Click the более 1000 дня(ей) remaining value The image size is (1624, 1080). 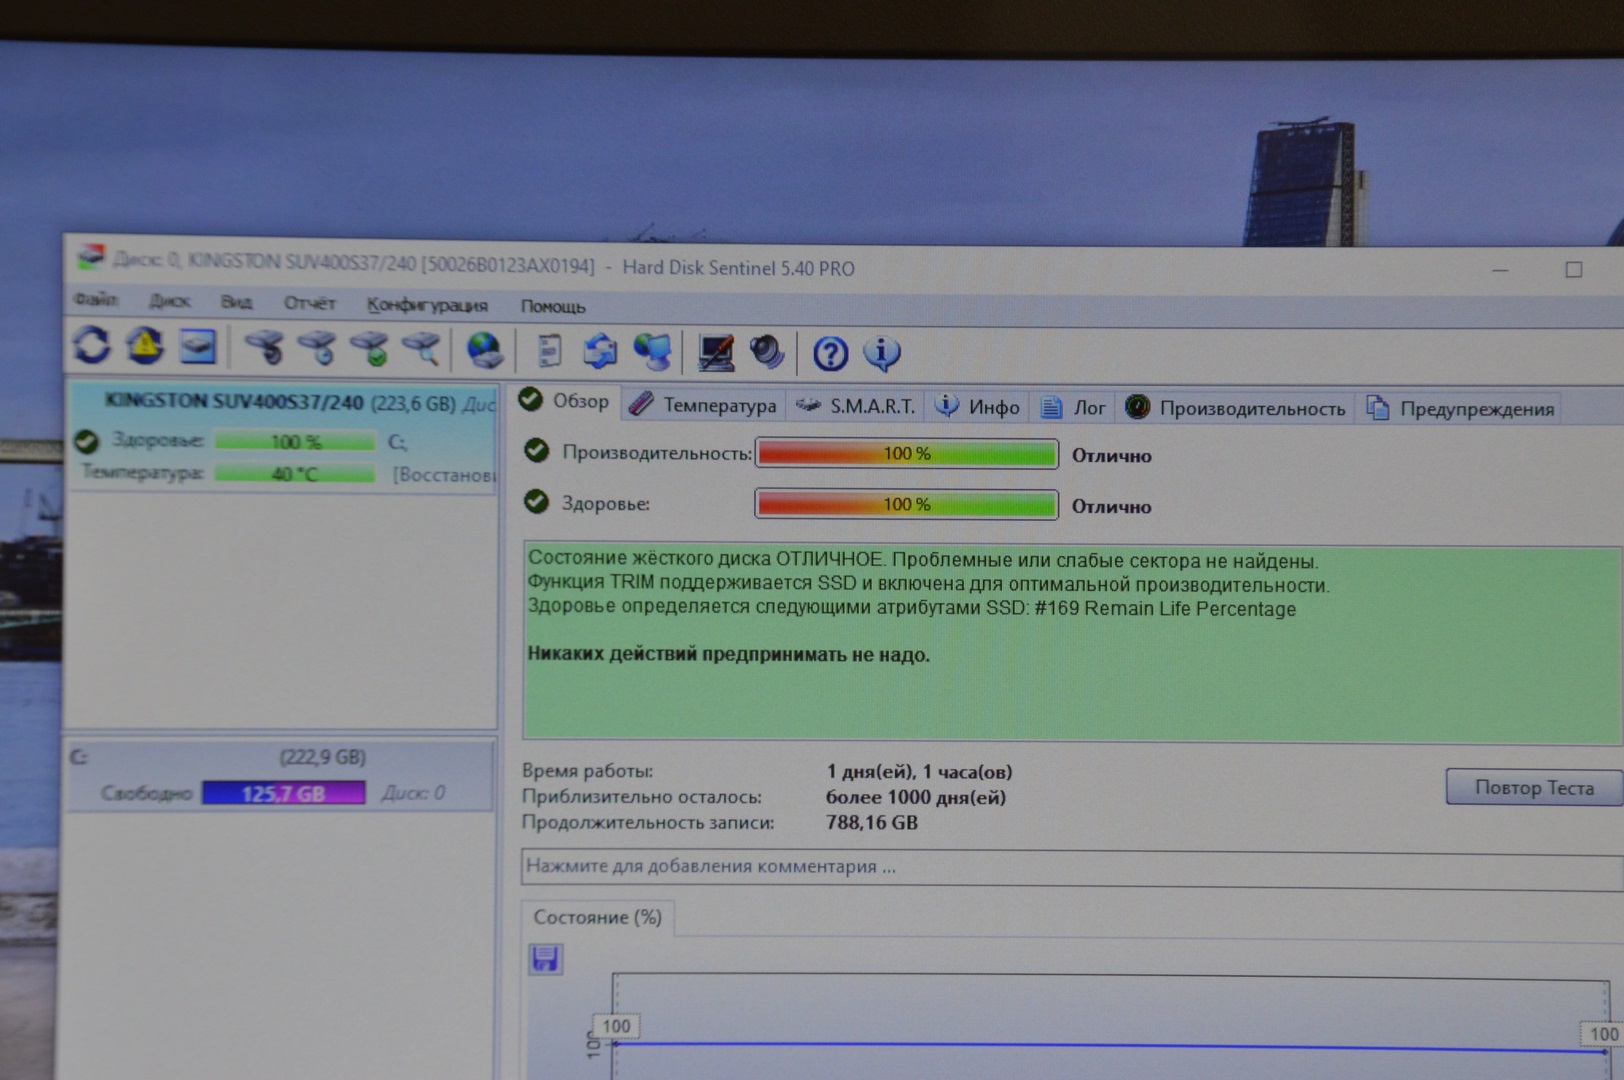tap(915, 797)
